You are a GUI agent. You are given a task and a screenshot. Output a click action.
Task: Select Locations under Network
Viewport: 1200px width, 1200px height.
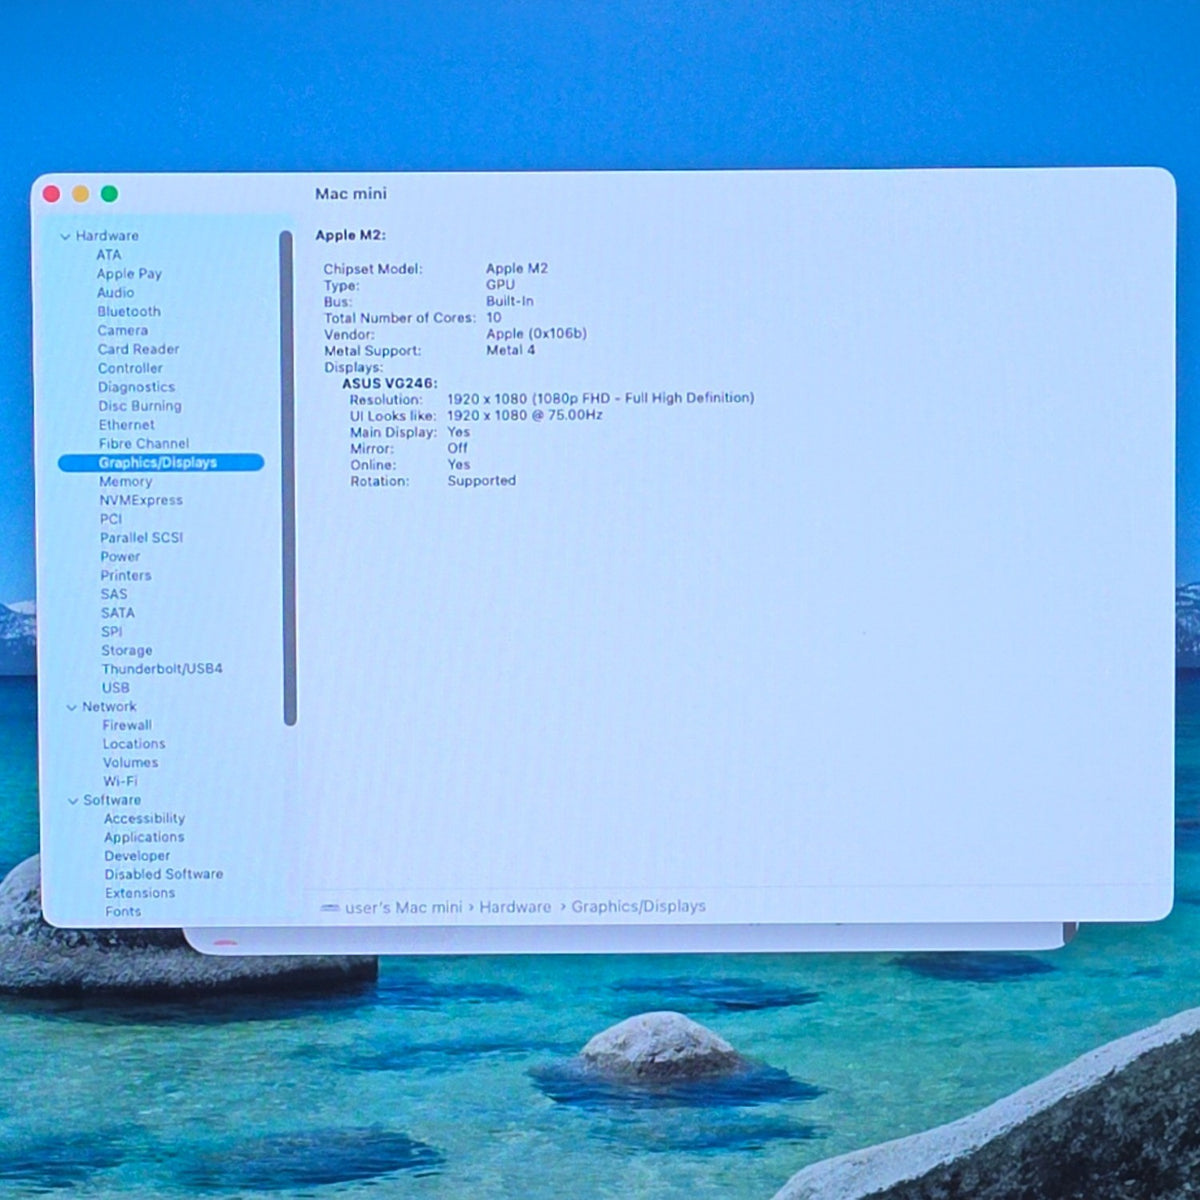click(134, 744)
